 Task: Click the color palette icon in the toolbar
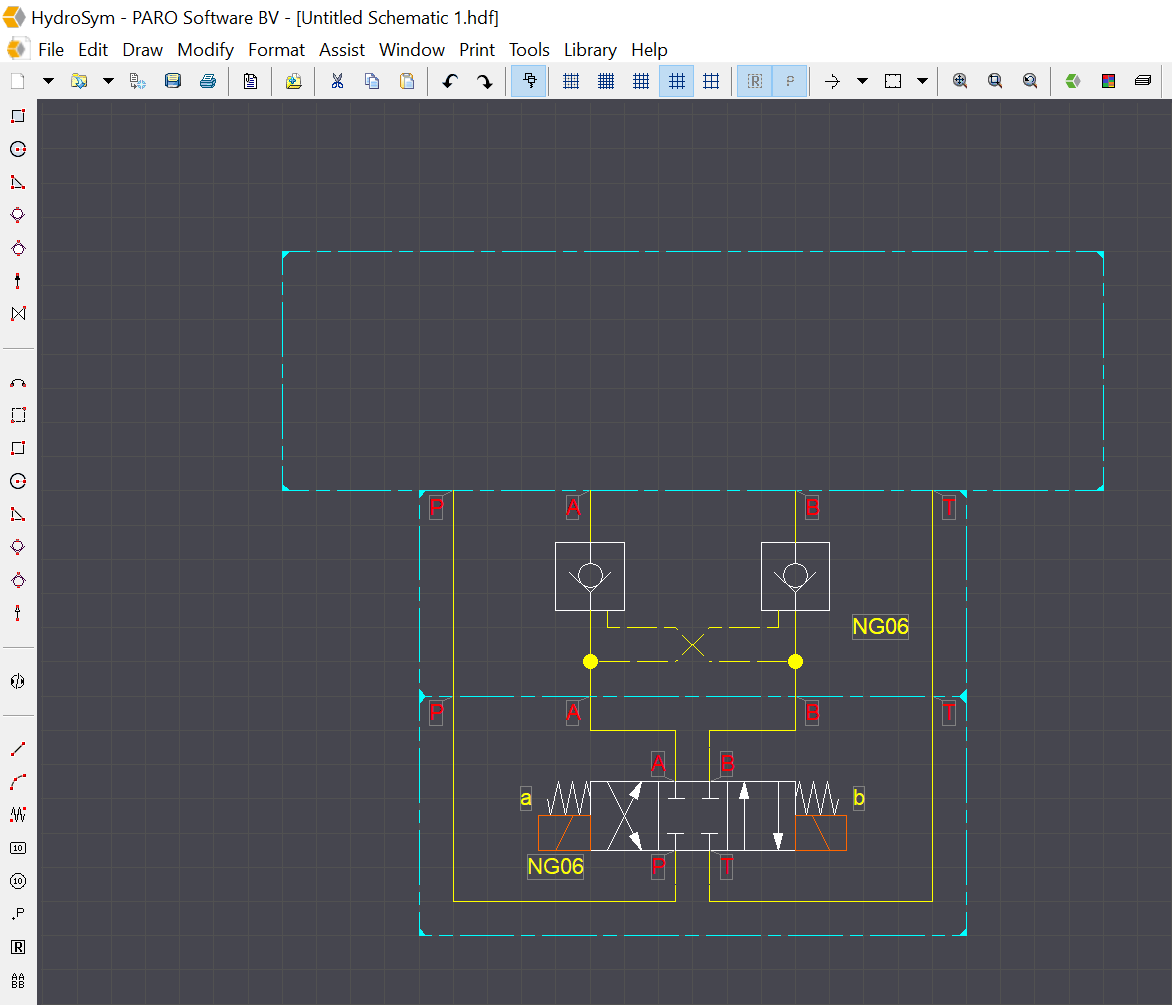(1108, 81)
